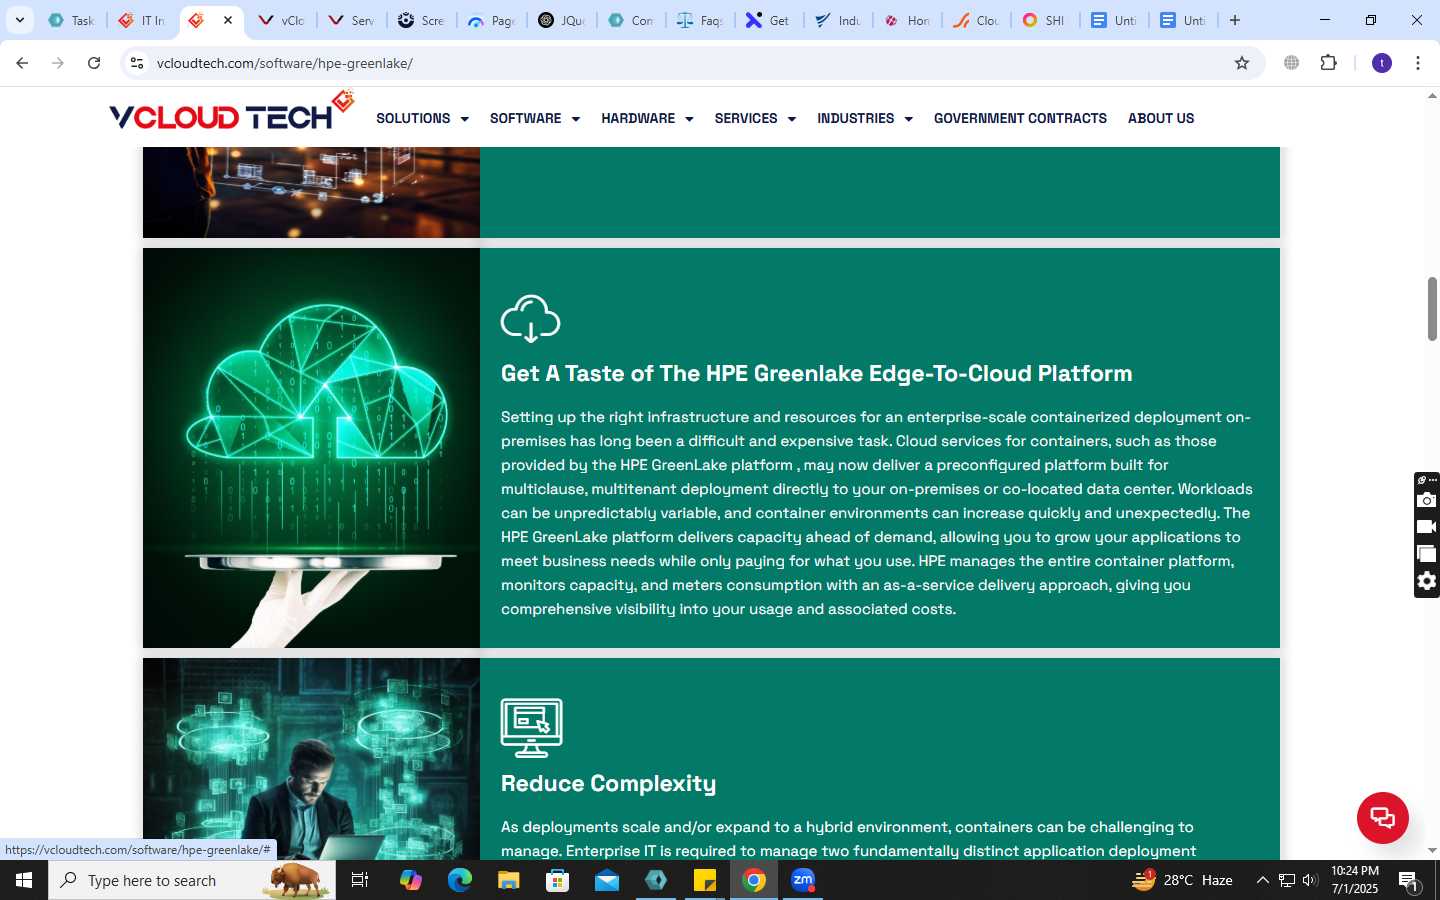1440x900 pixels.
Task: Click the gear settings icon on side panel
Action: point(1427,581)
